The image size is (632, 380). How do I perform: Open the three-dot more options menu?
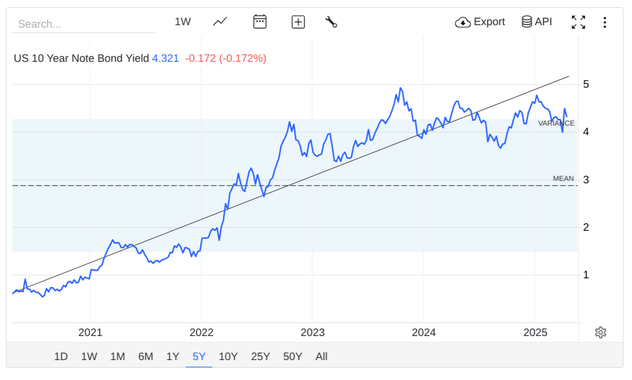point(604,22)
